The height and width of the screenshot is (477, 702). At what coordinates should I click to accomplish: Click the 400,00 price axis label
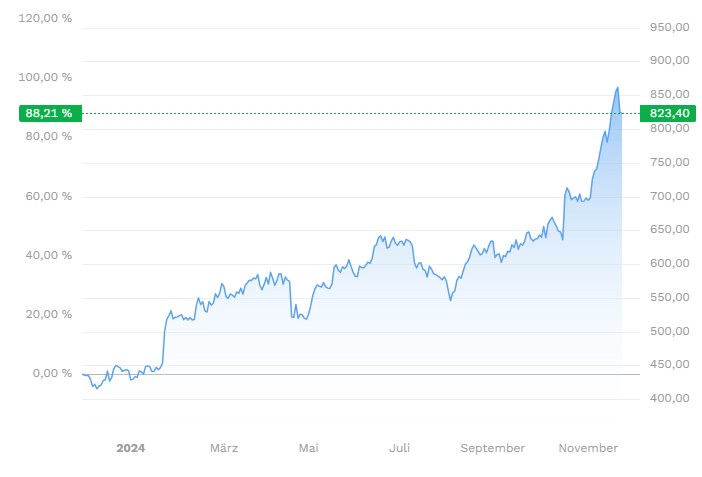point(670,398)
